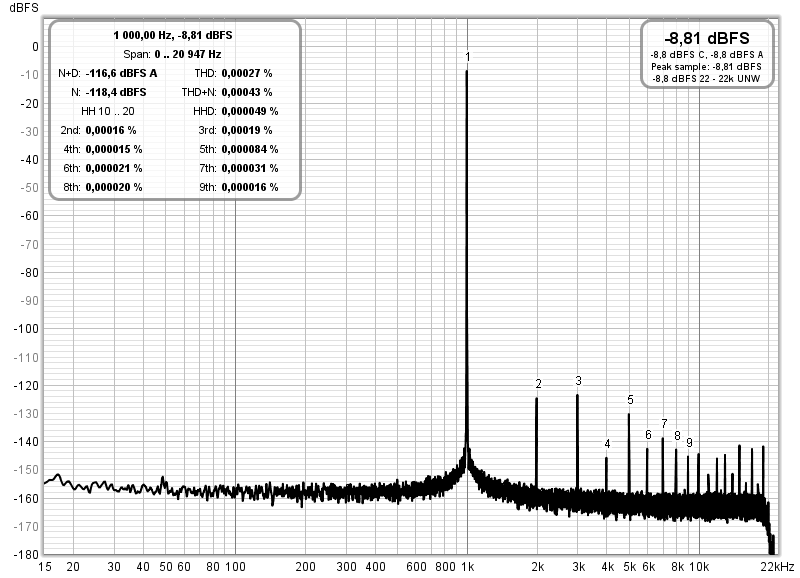Click the "-100" level axis label

pos(26,329)
